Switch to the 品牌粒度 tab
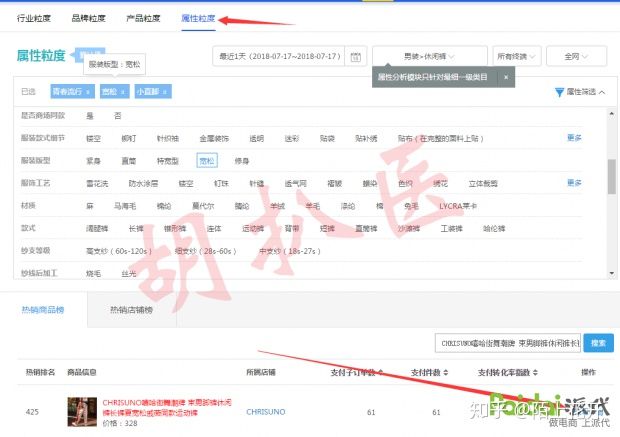This screenshot has height=437, width=620. pyautogui.click(x=88, y=18)
